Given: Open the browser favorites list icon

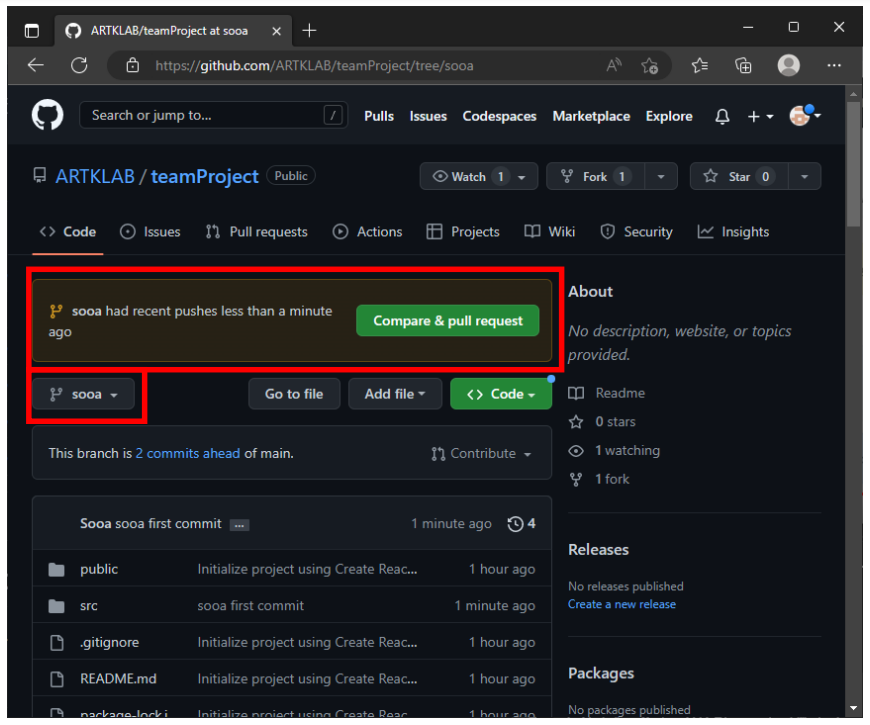Looking at the screenshot, I should (700, 65).
